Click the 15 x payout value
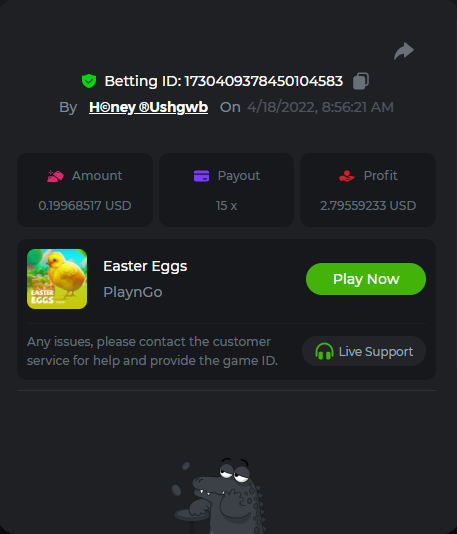Viewport: 457px width, 534px height. coord(226,206)
